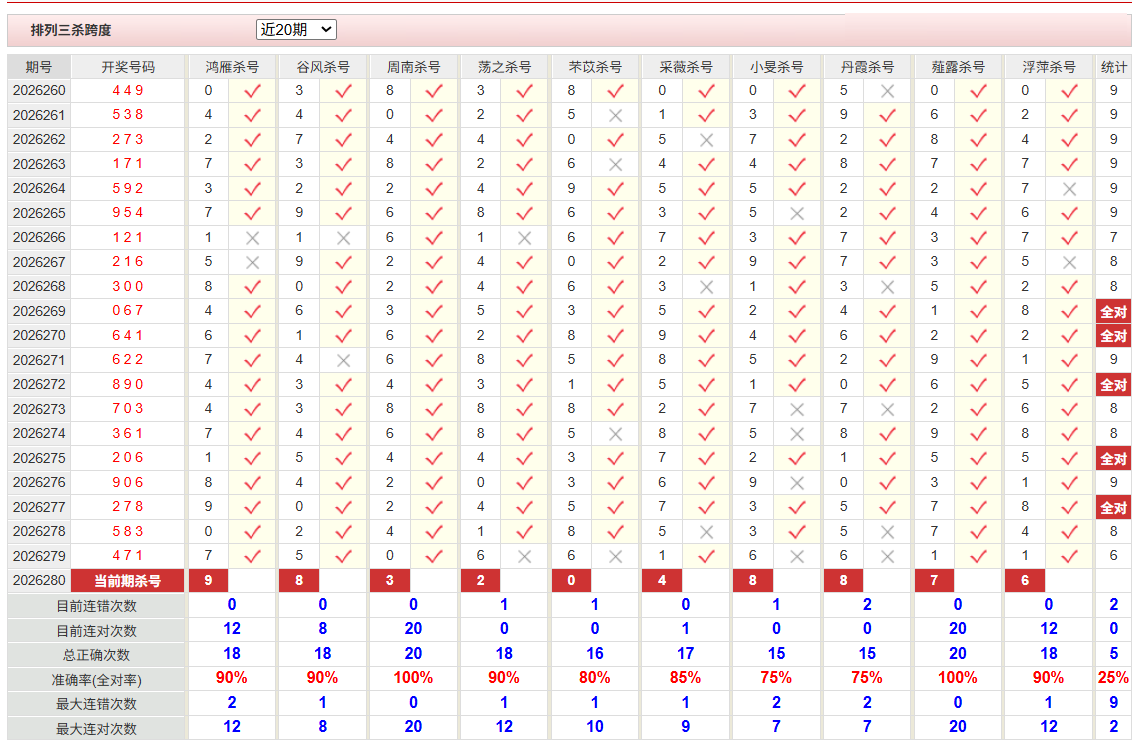Click the 鸿雁杀号 column header
This screenshot has width=1143, height=748.
point(232,67)
